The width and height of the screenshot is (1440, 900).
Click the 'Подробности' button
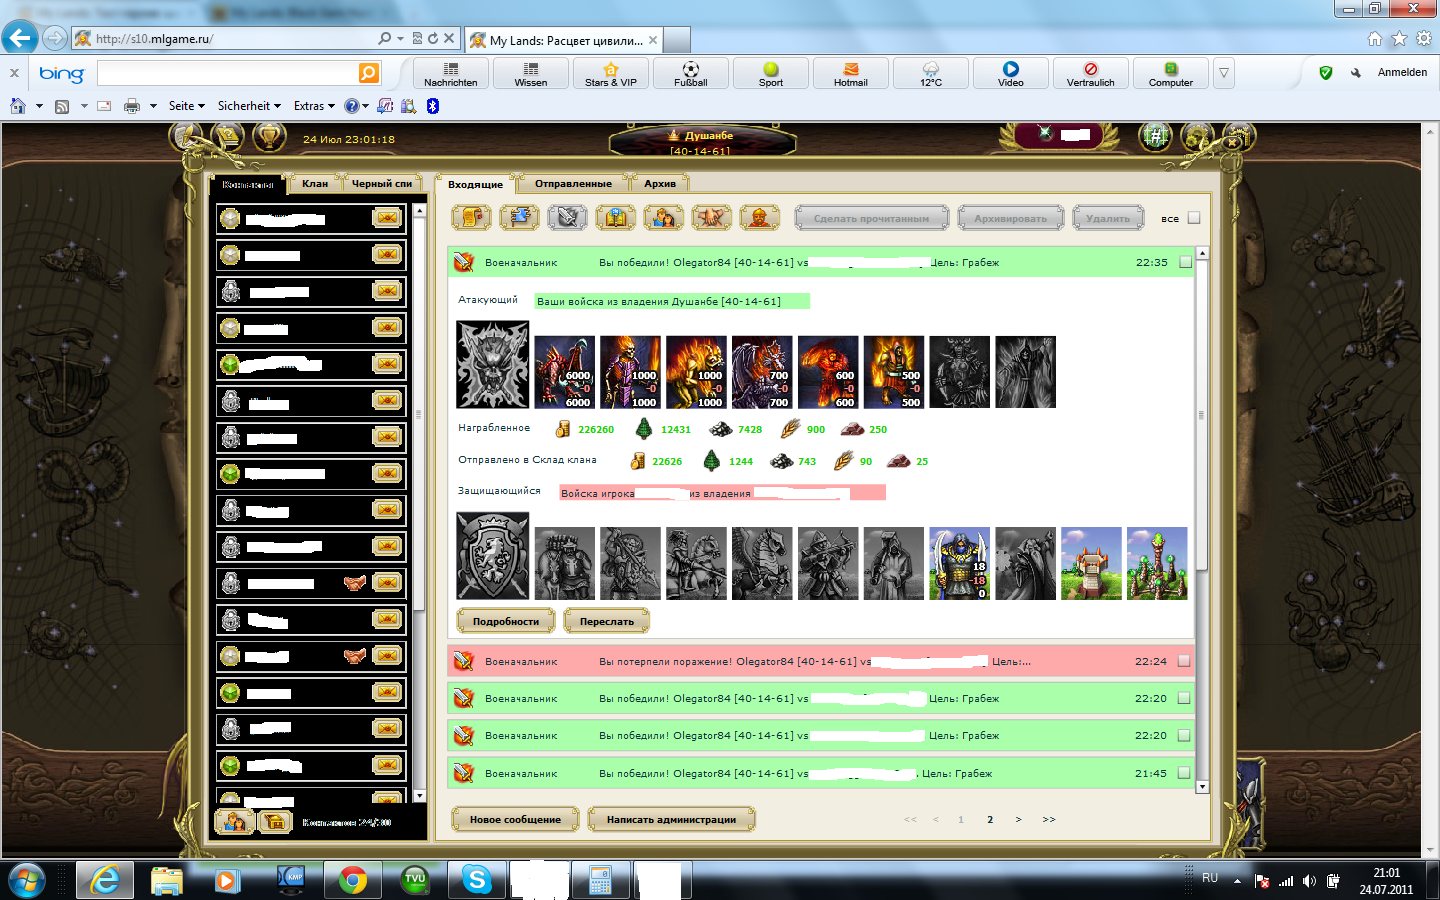click(506, 621)
